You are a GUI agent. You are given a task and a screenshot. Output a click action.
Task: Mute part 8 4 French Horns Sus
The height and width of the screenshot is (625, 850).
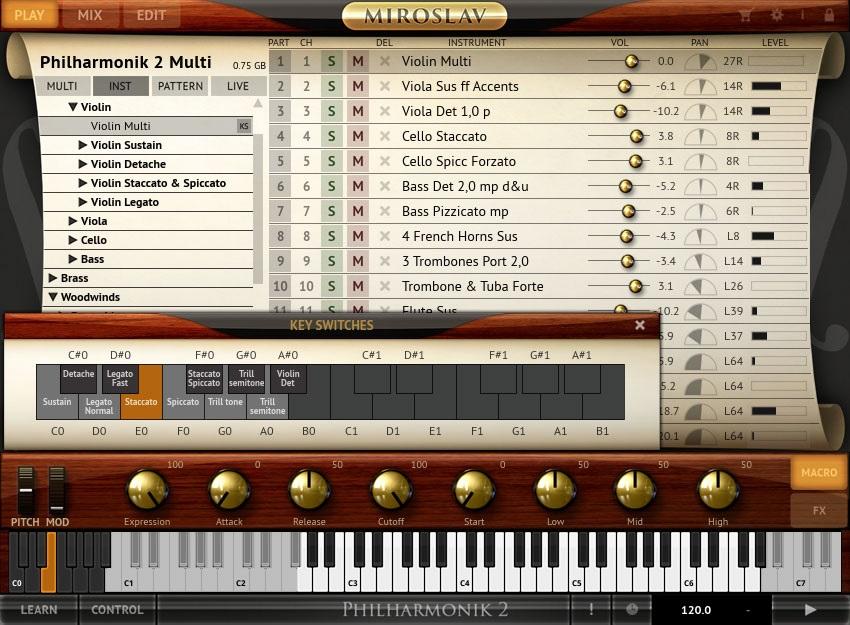pos(357,236)
